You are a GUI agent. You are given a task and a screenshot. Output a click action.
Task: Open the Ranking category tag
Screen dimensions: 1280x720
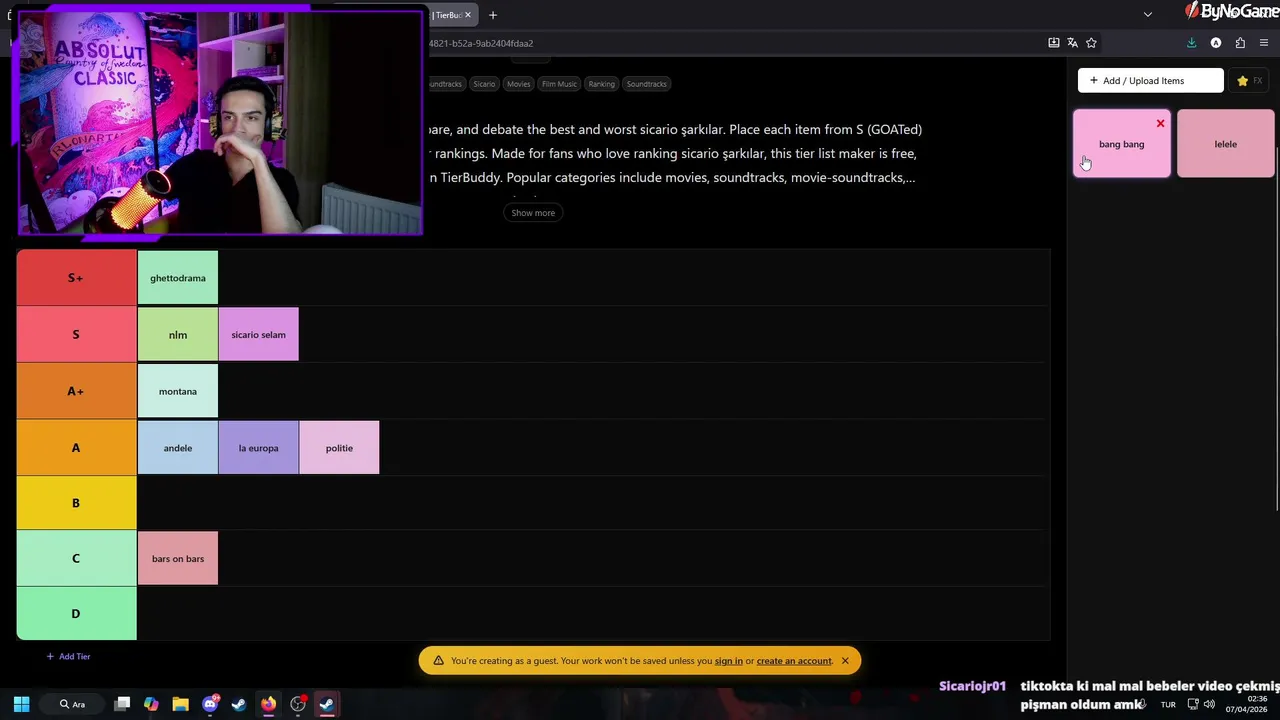[601, 84]
